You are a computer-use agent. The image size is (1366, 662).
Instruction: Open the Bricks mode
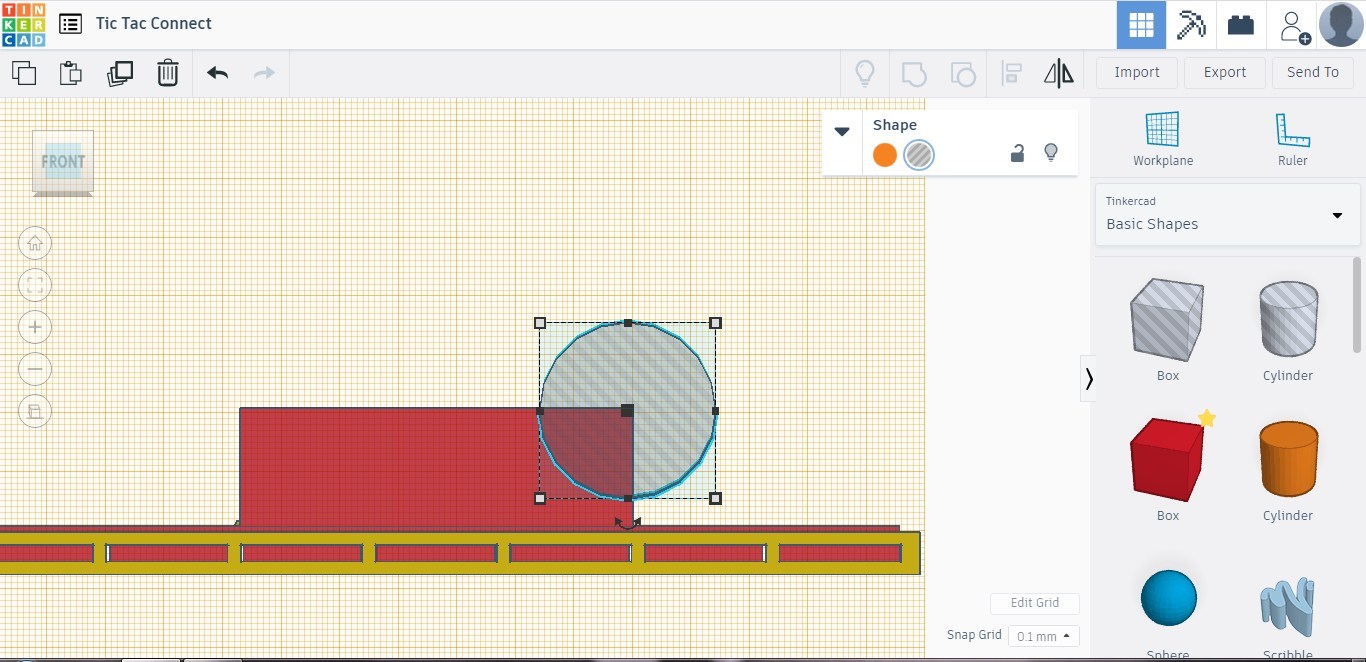[x=1241, y=25]
